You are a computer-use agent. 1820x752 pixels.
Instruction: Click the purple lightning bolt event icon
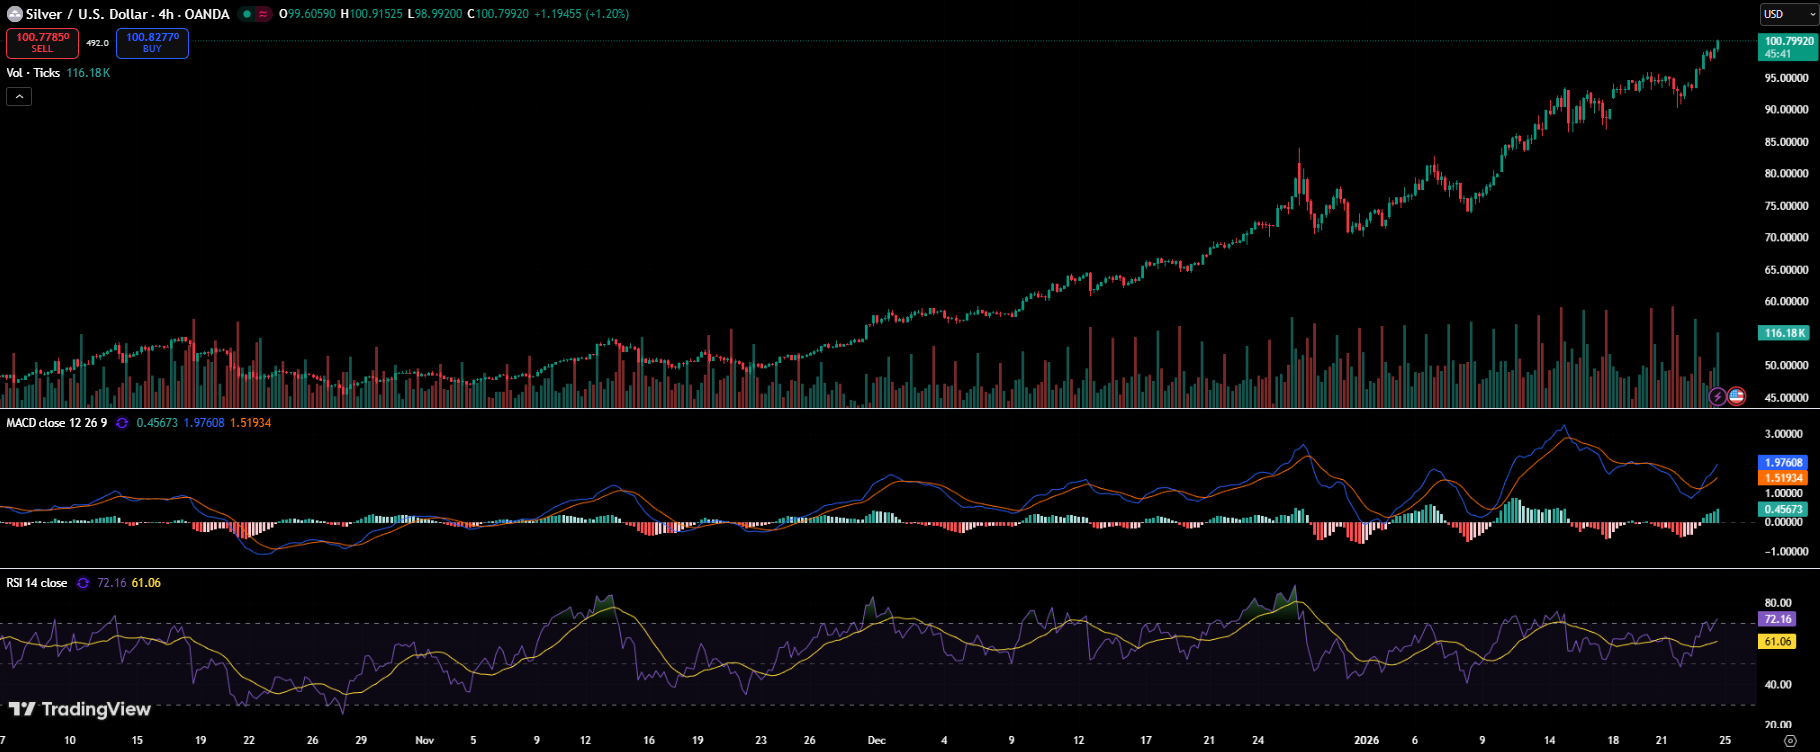[1717, 396]
